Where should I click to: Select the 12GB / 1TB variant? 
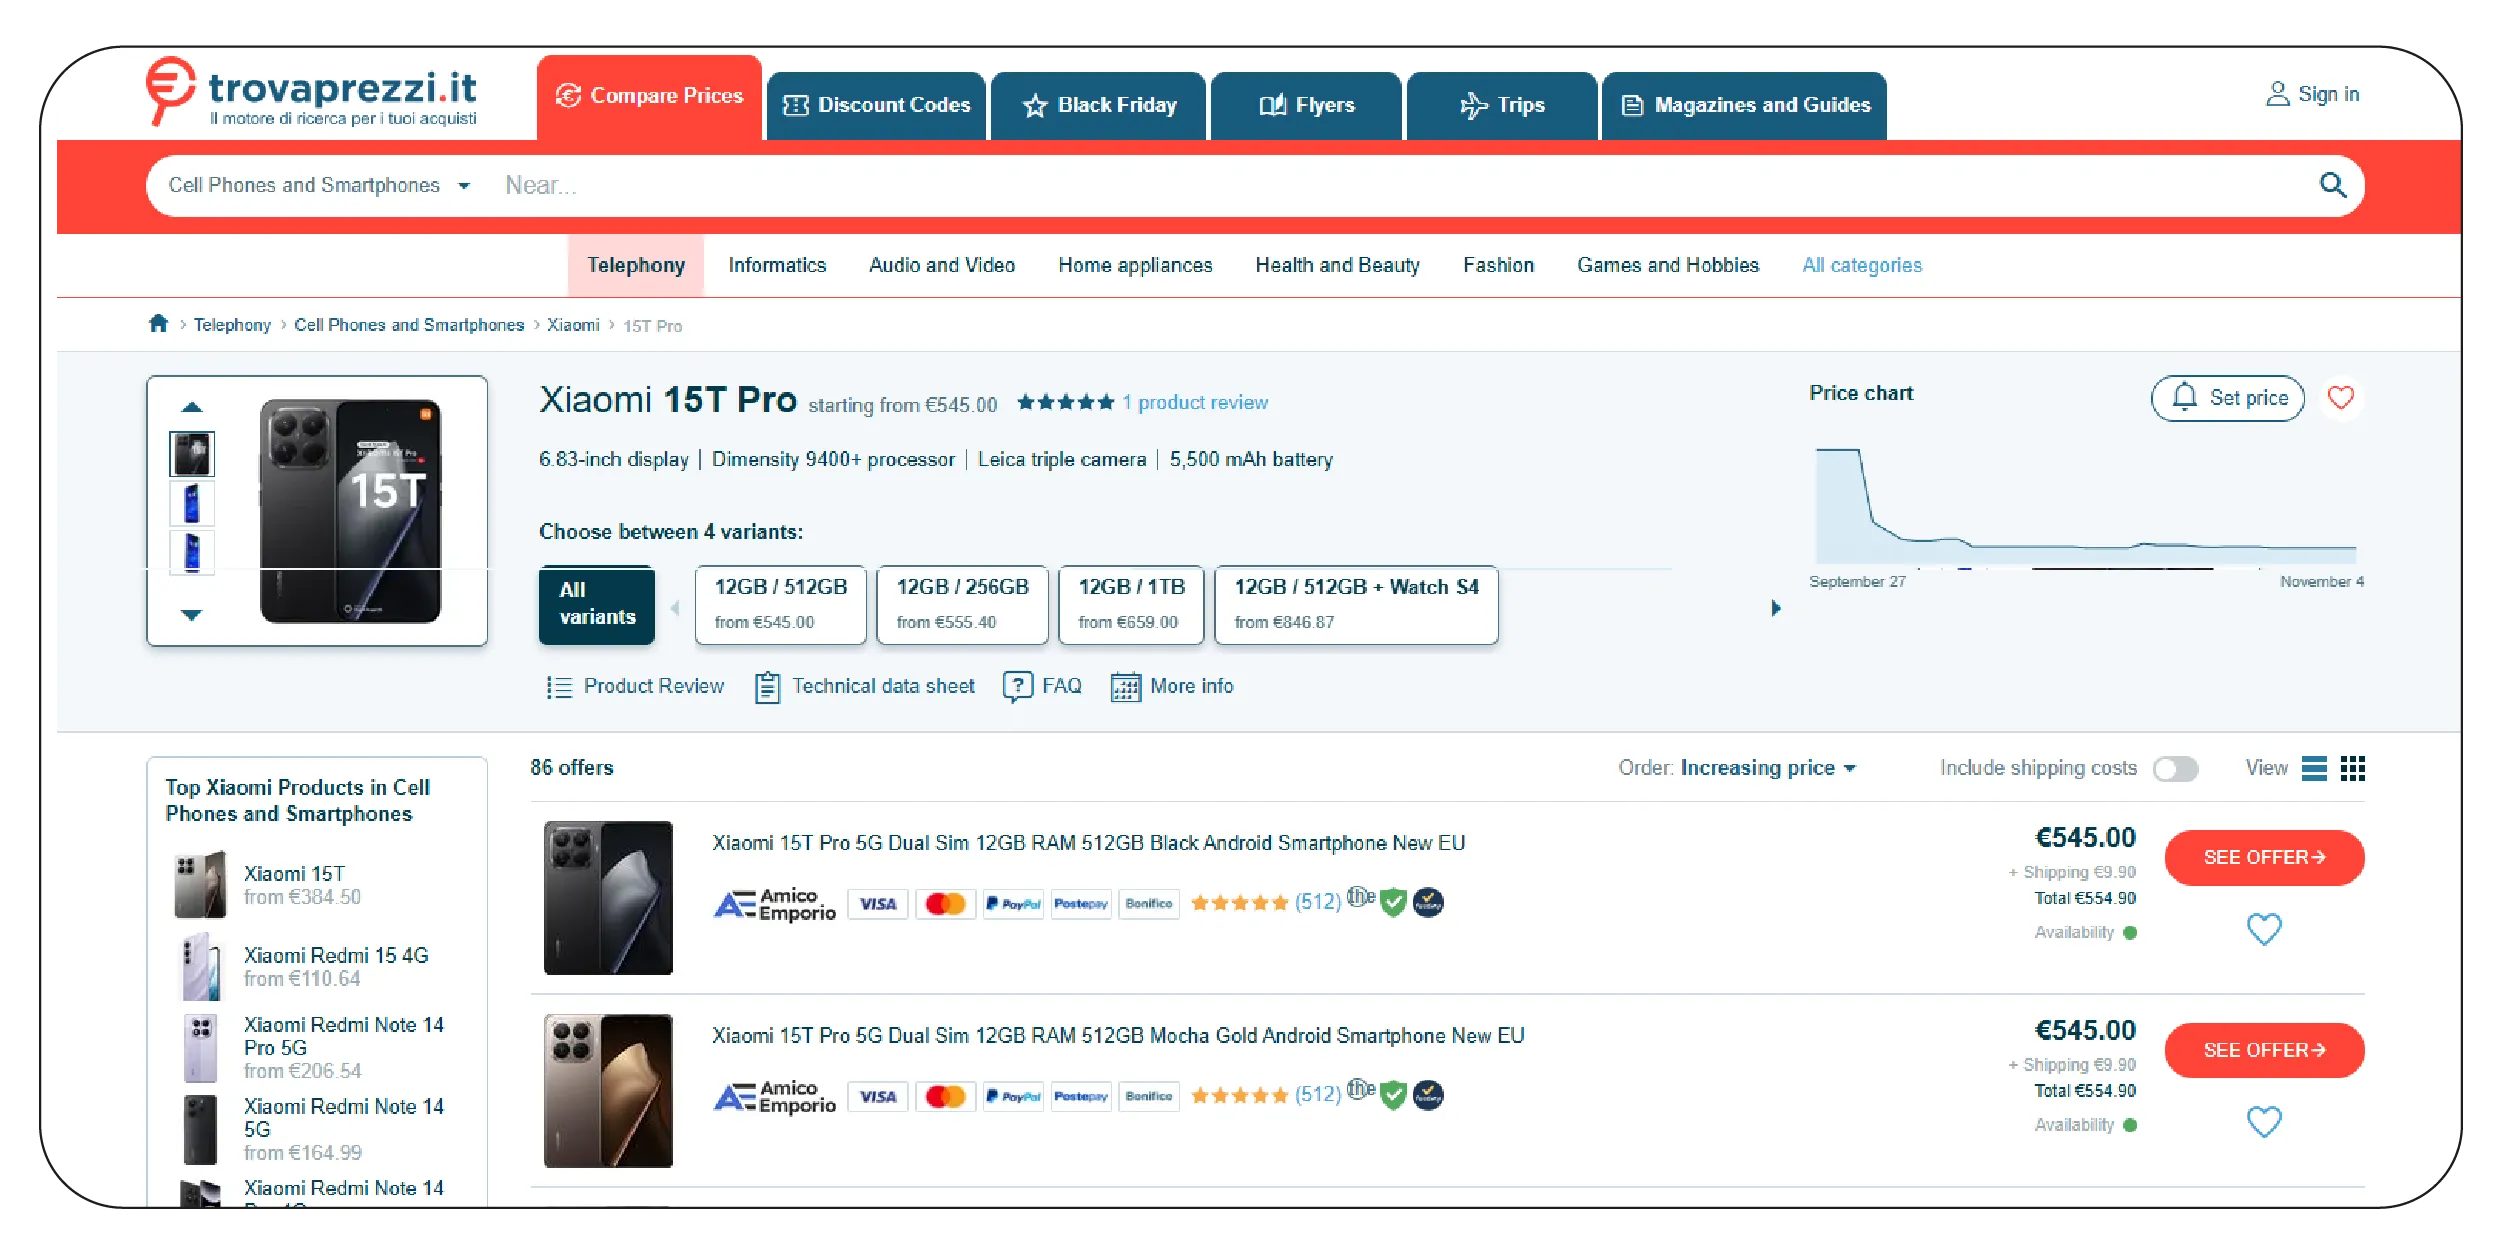point(1131,604)
